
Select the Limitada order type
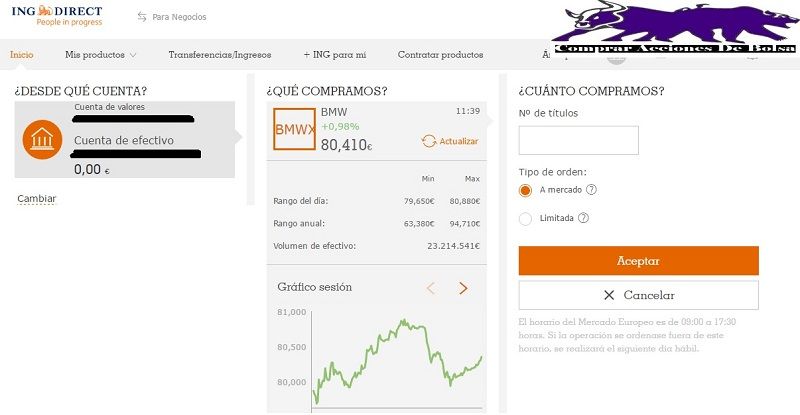pyautogui.click(x=525, y=219)
